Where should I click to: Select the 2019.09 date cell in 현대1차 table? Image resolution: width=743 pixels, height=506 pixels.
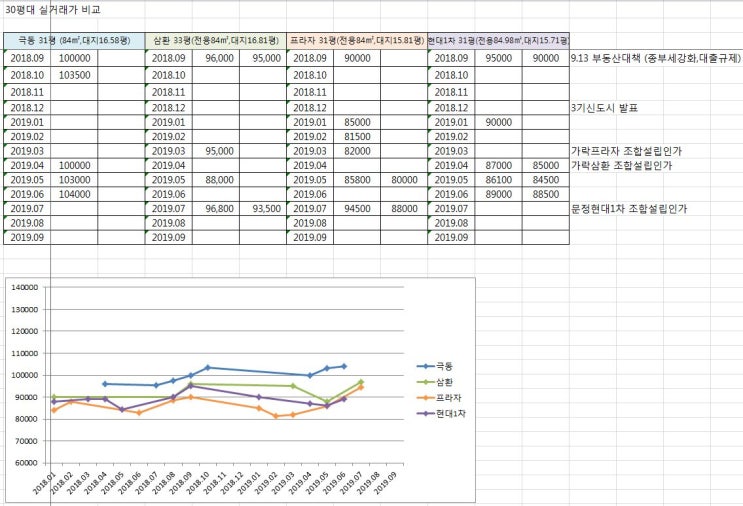pyautogui.click(x=451, y=237)
